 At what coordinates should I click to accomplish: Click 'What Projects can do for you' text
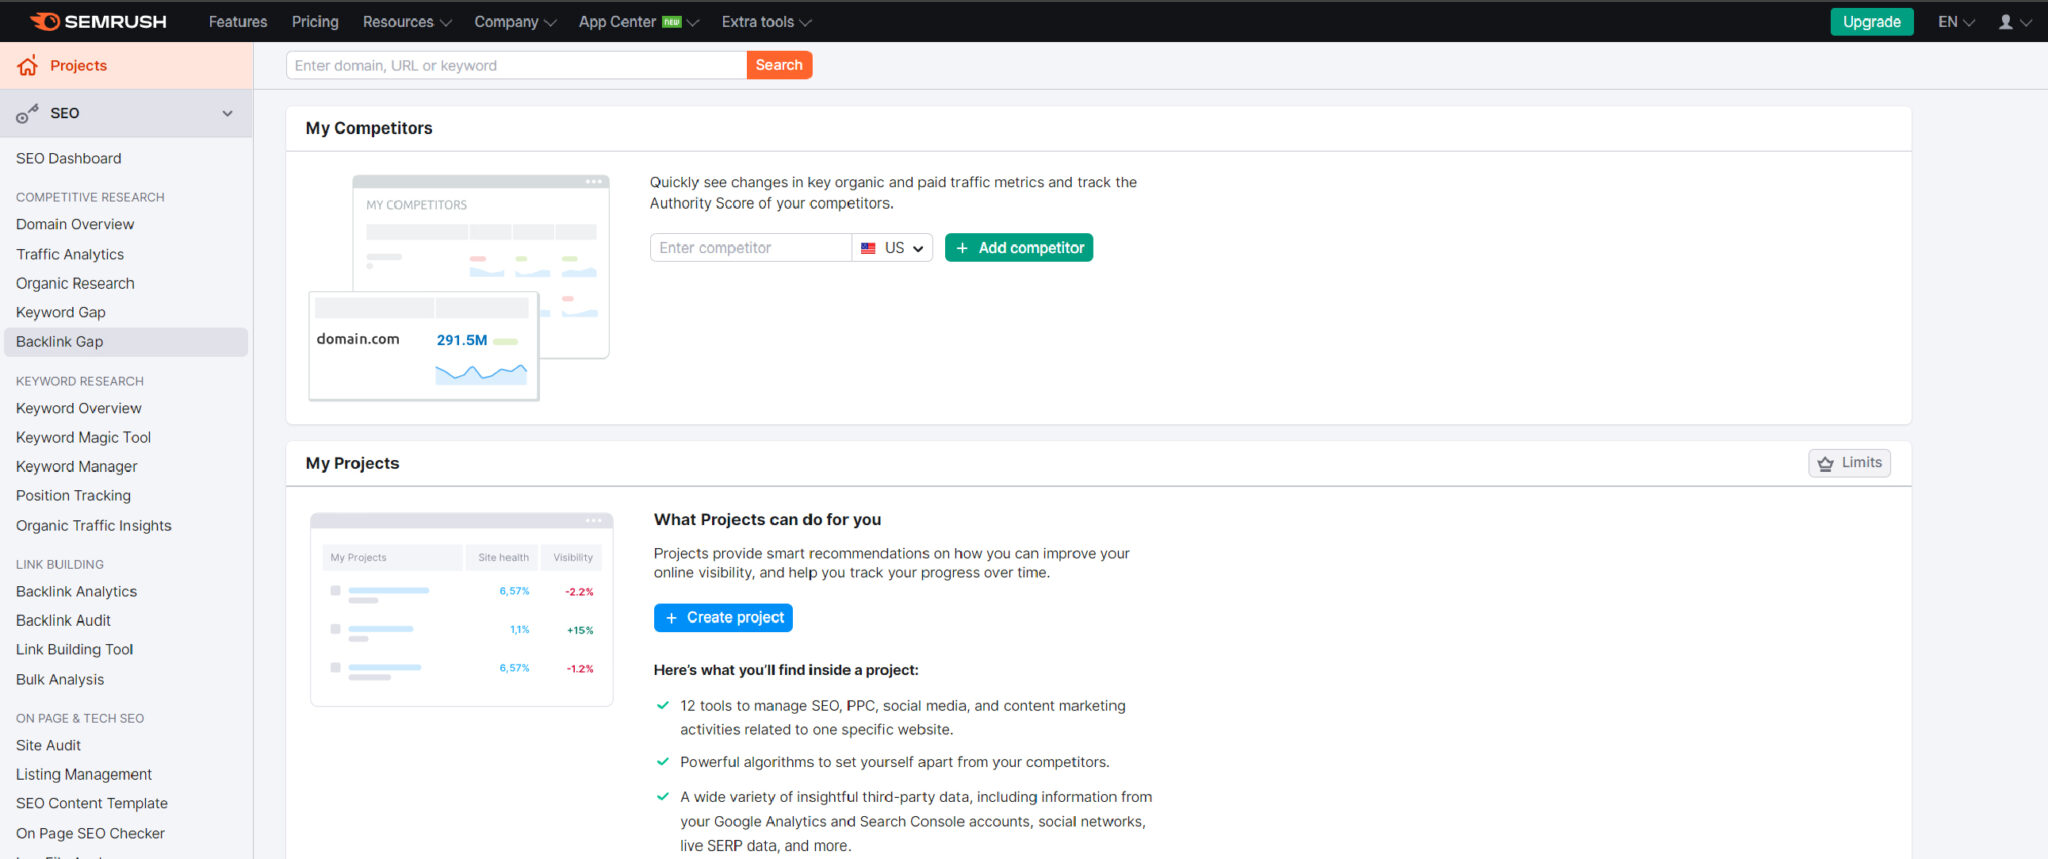(x=767, y=520)
